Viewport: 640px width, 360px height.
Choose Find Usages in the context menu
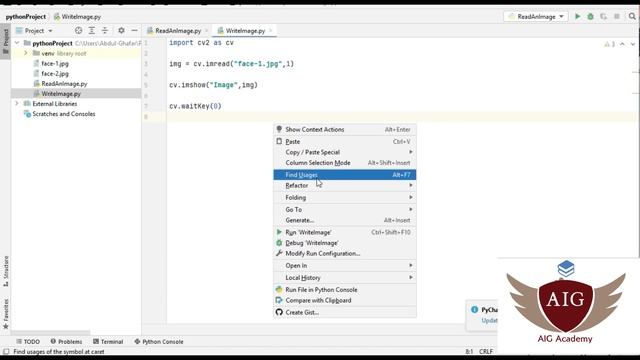click(x=345, y=175)
